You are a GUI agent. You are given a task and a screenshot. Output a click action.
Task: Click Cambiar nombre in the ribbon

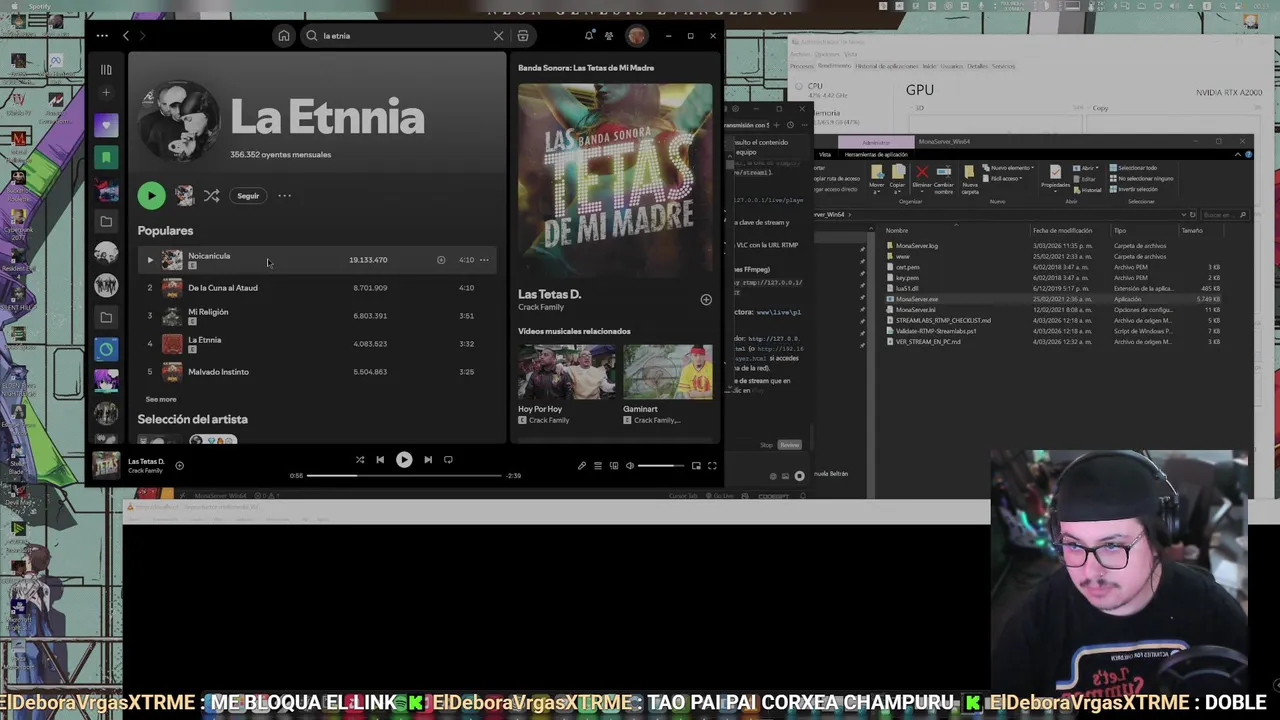point(944,179)
